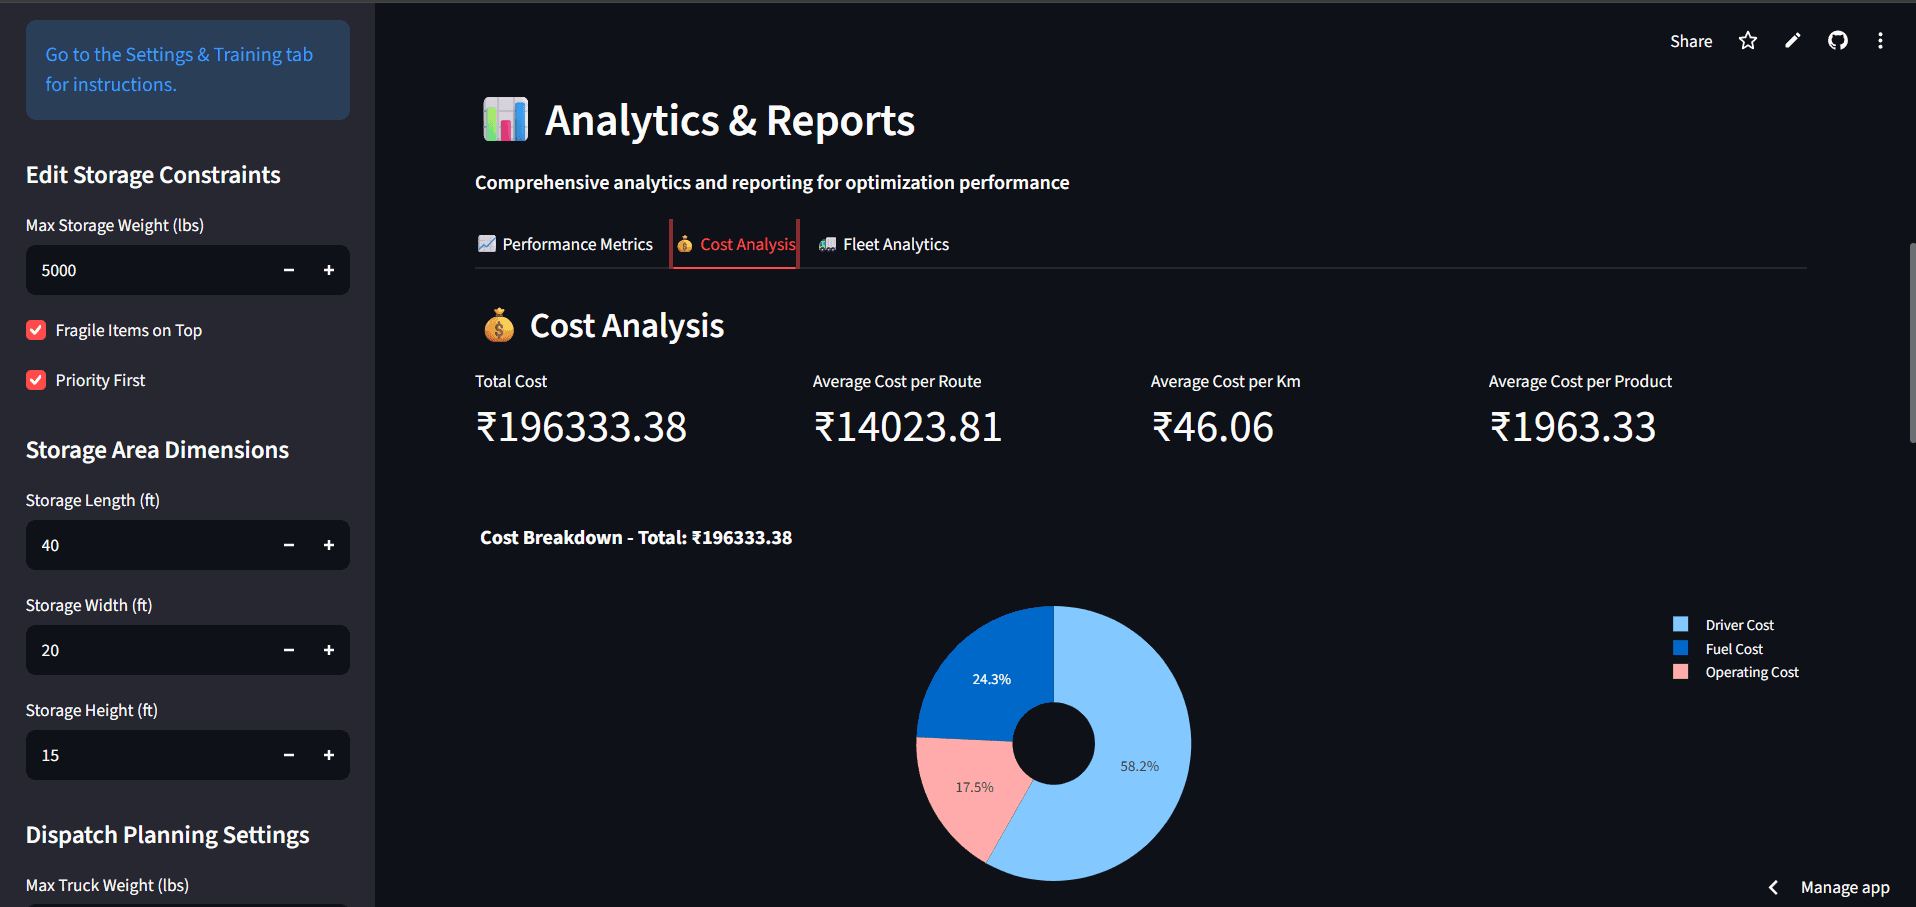Open Manage app panel

[x=1845, y=887]
